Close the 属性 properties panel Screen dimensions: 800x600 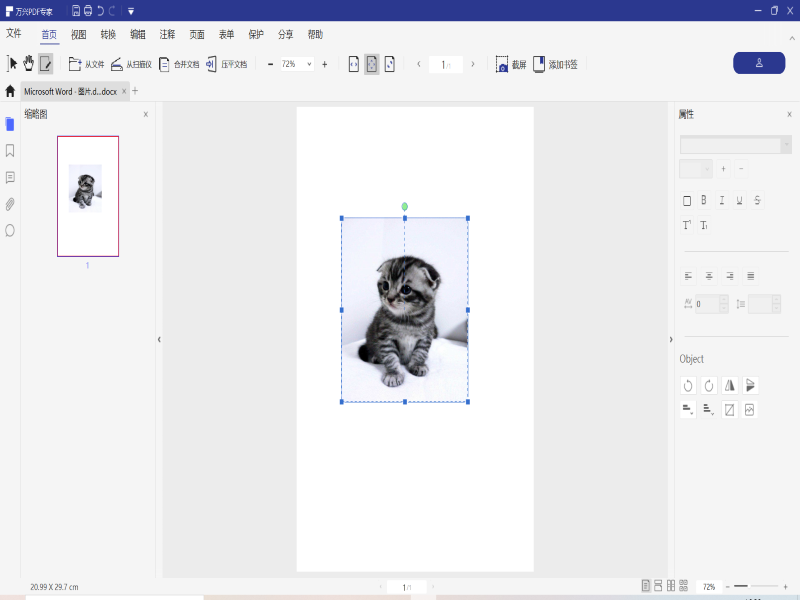click(x=789, y=114)
